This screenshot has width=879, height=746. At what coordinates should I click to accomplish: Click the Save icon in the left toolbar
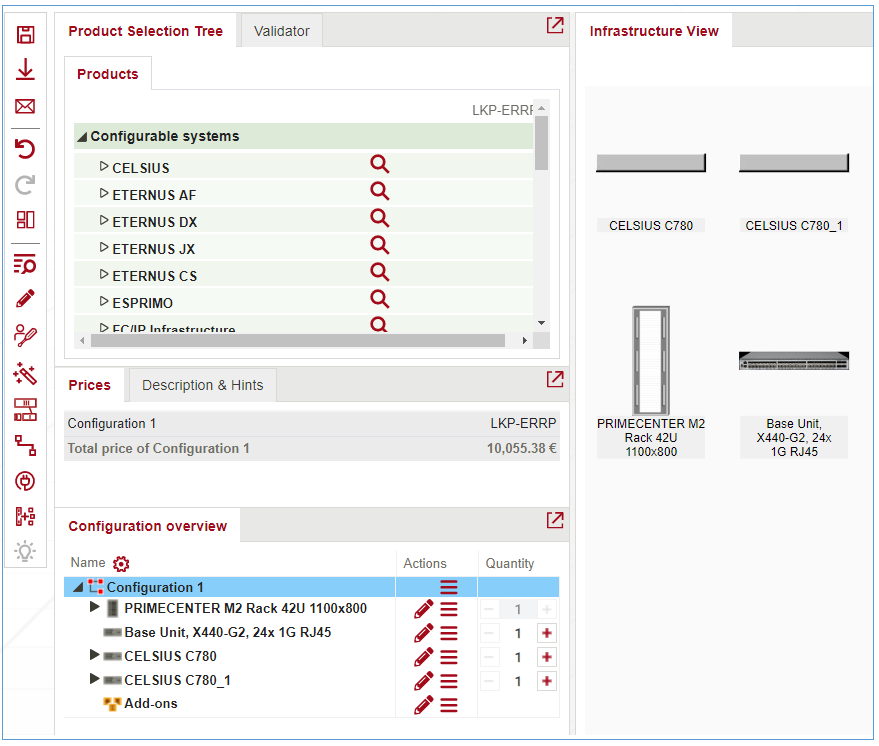point(25,34)
